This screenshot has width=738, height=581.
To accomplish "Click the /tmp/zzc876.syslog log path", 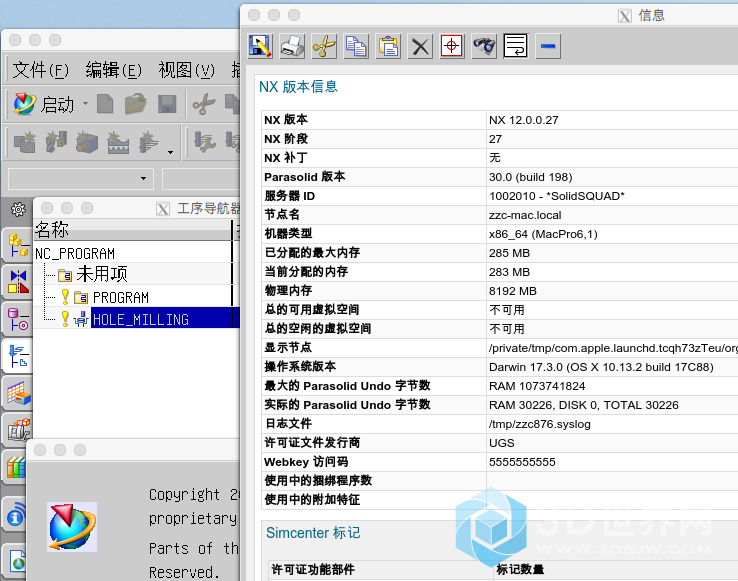I will point(539,424).
